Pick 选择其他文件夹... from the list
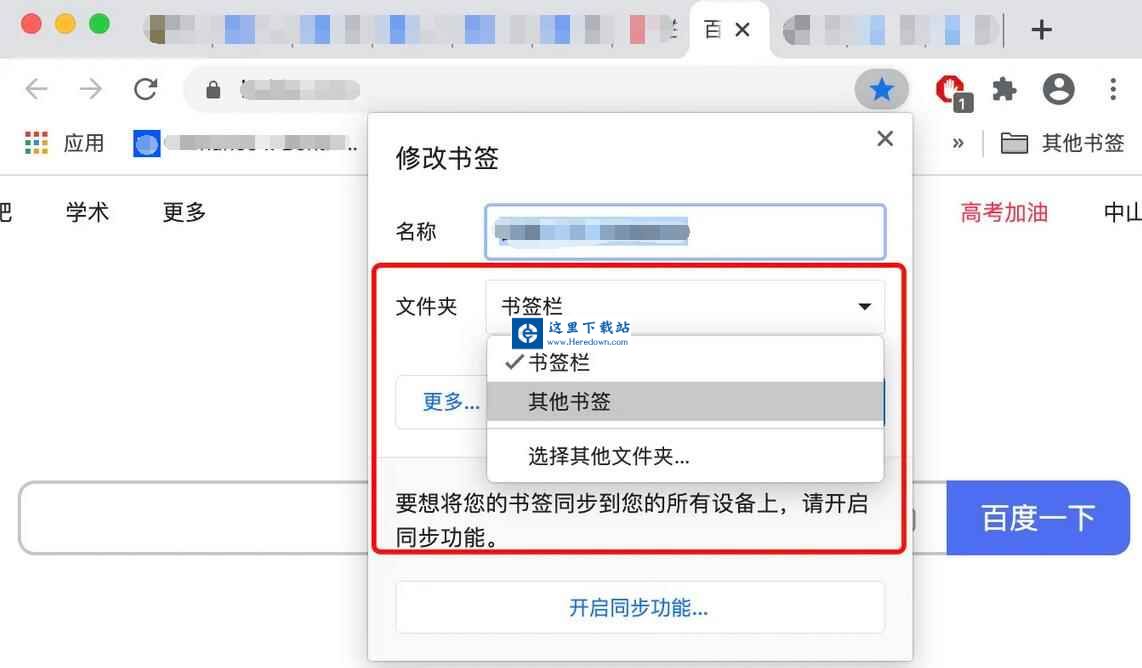1142x668 pixels. [x=685, y=456]
